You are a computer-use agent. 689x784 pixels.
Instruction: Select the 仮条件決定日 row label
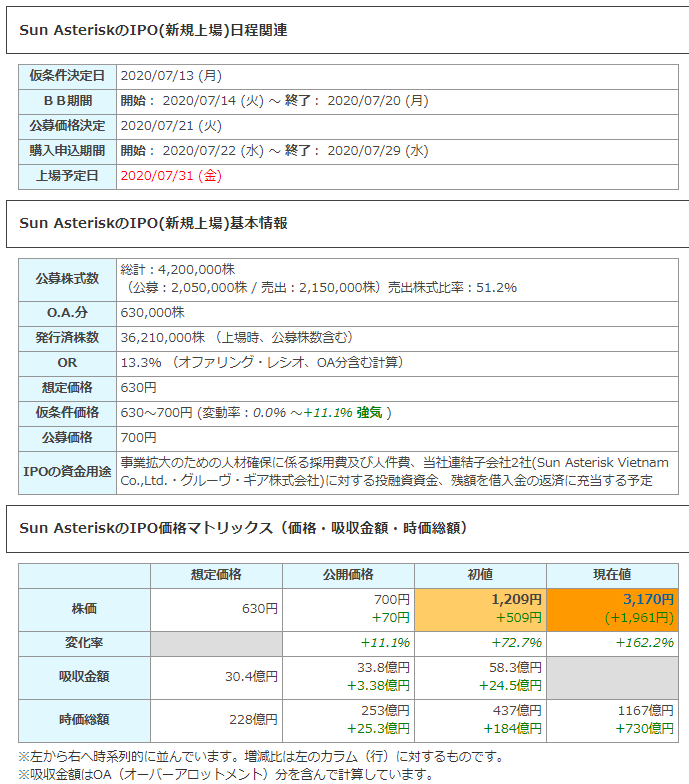coord(67,76)
